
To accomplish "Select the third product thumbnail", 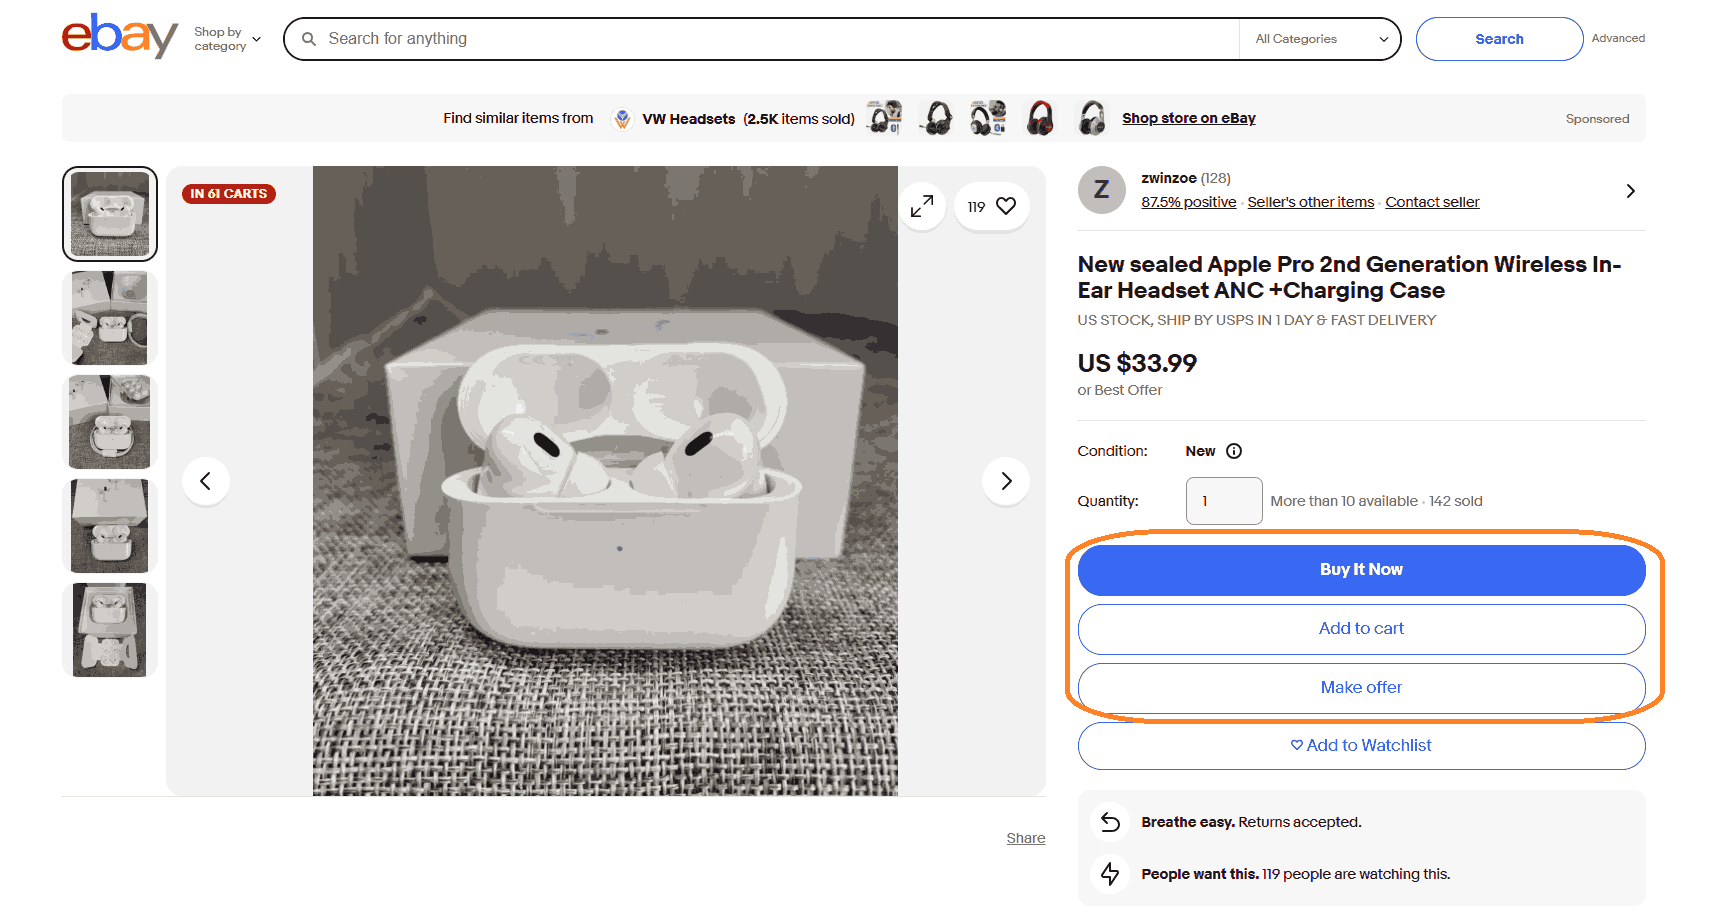I will (110, 422).
